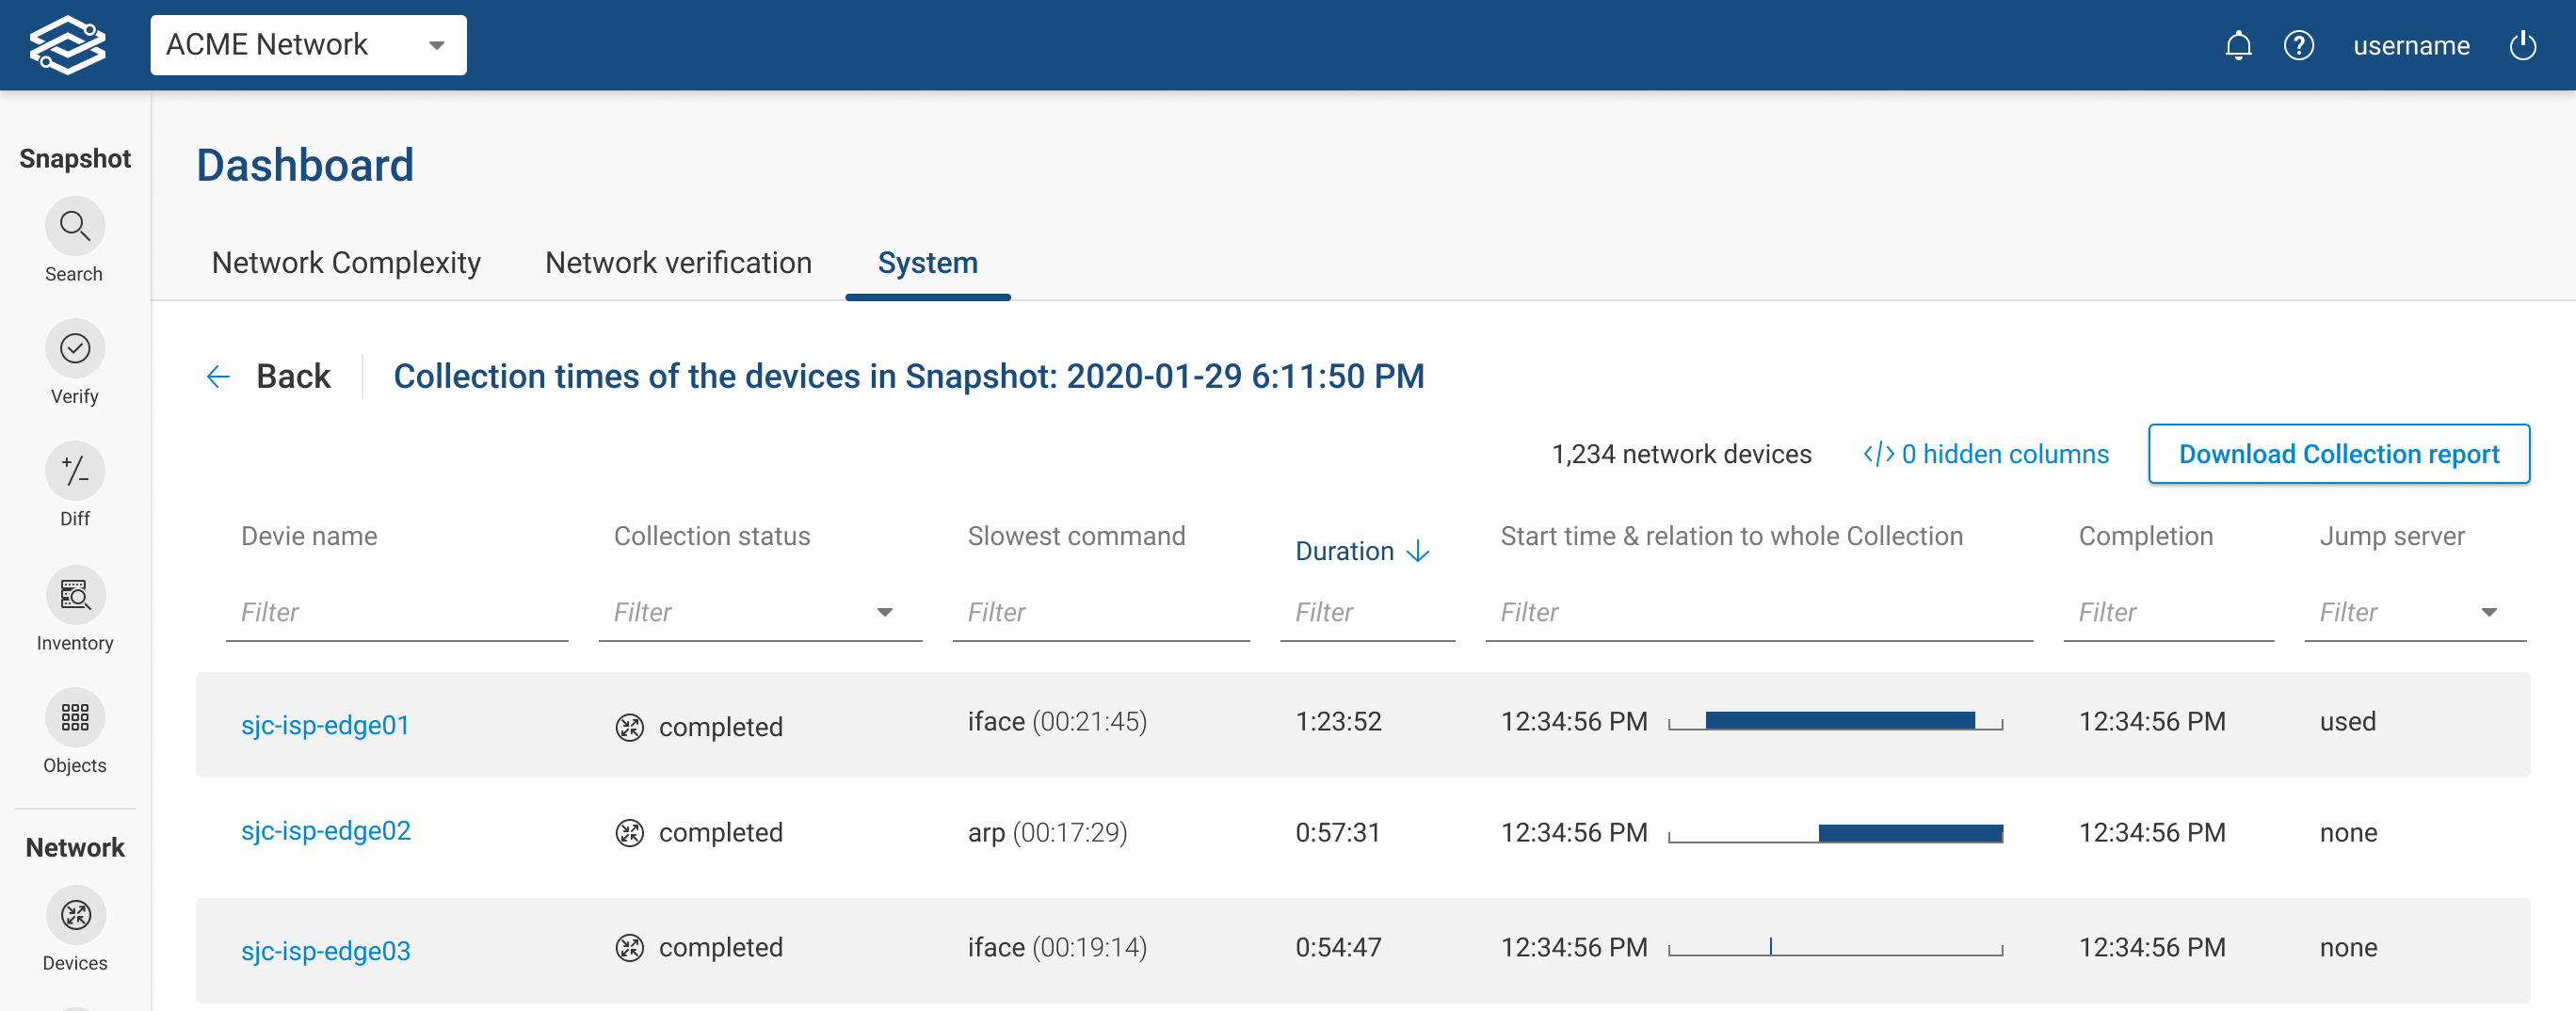This screenshot has height=1011, width=2576.
Task: Toggle the Duration column sort order
Action: (1362, 551)
